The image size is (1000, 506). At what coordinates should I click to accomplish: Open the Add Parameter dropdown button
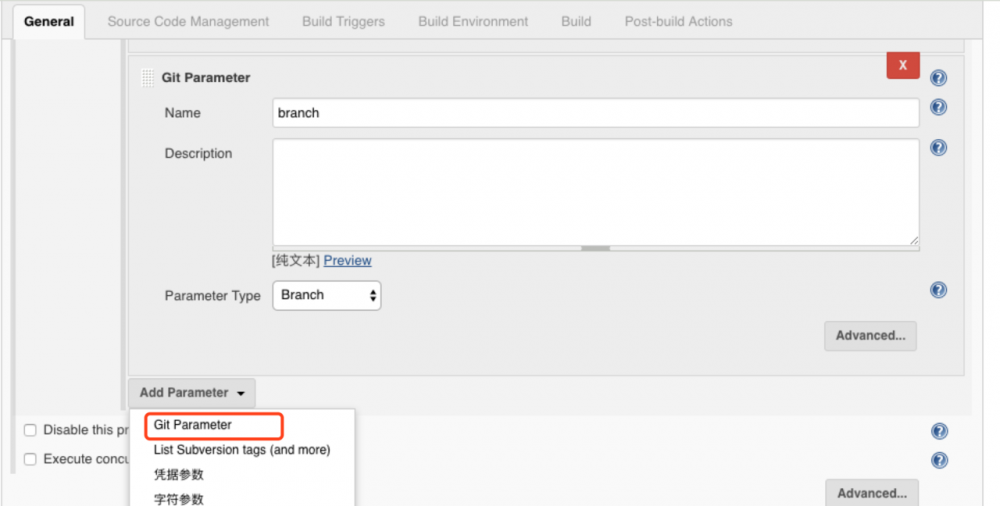[x=192, y=393]
